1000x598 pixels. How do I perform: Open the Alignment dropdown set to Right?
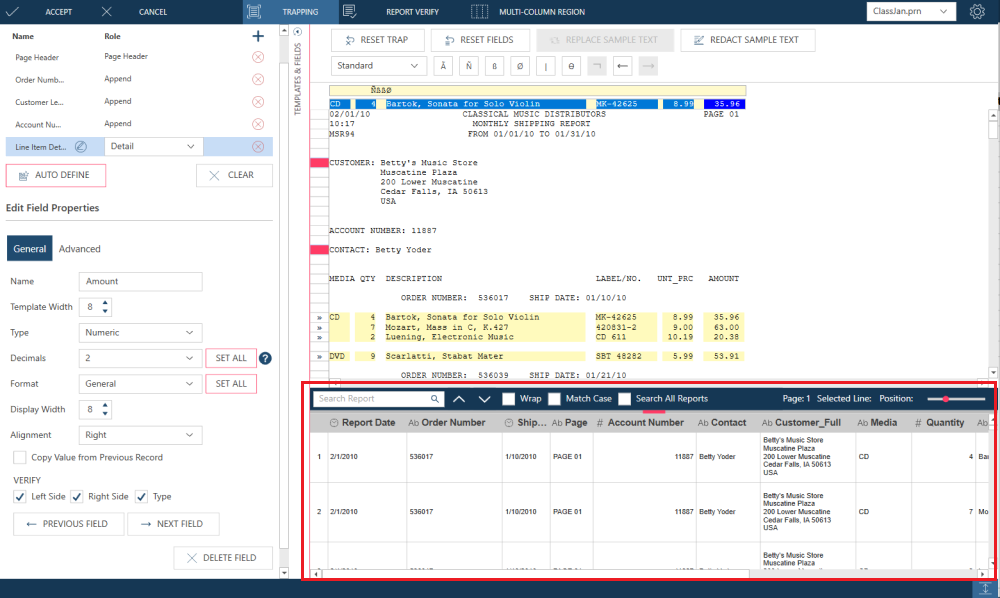(140, 435)
